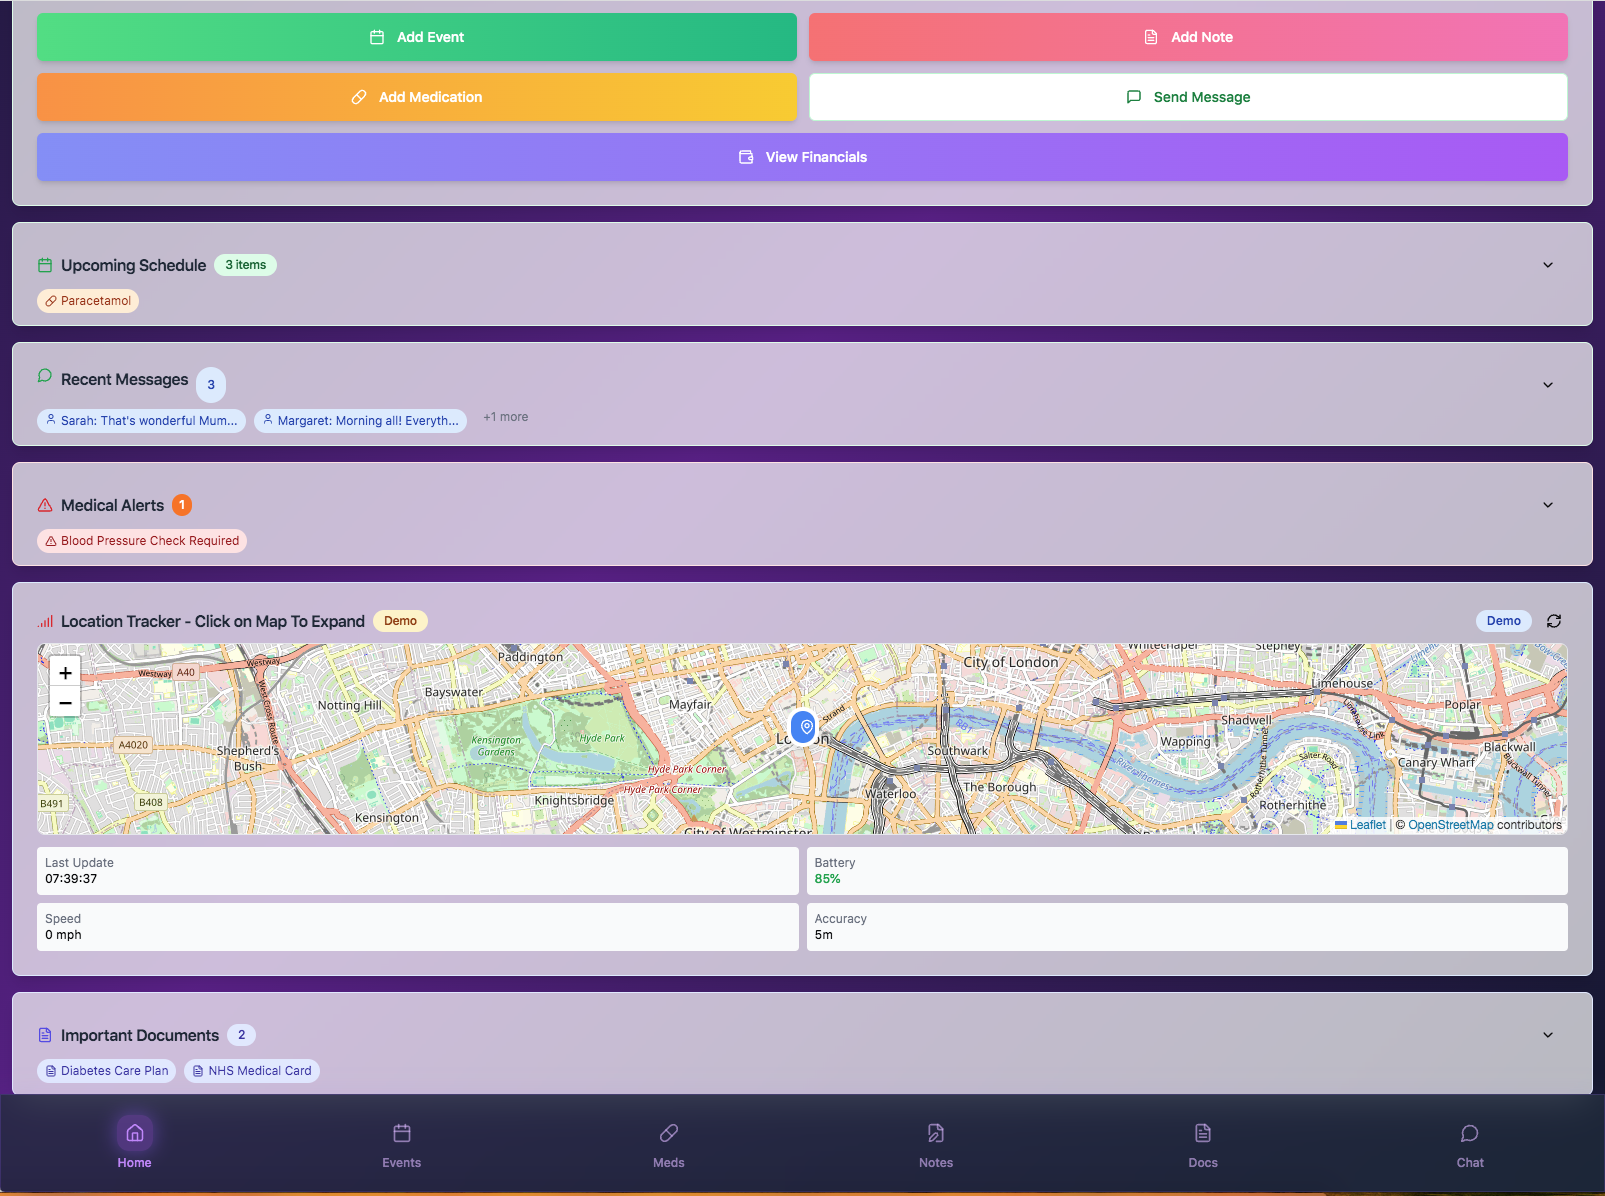Switch to the Chat tab

1469,1145
